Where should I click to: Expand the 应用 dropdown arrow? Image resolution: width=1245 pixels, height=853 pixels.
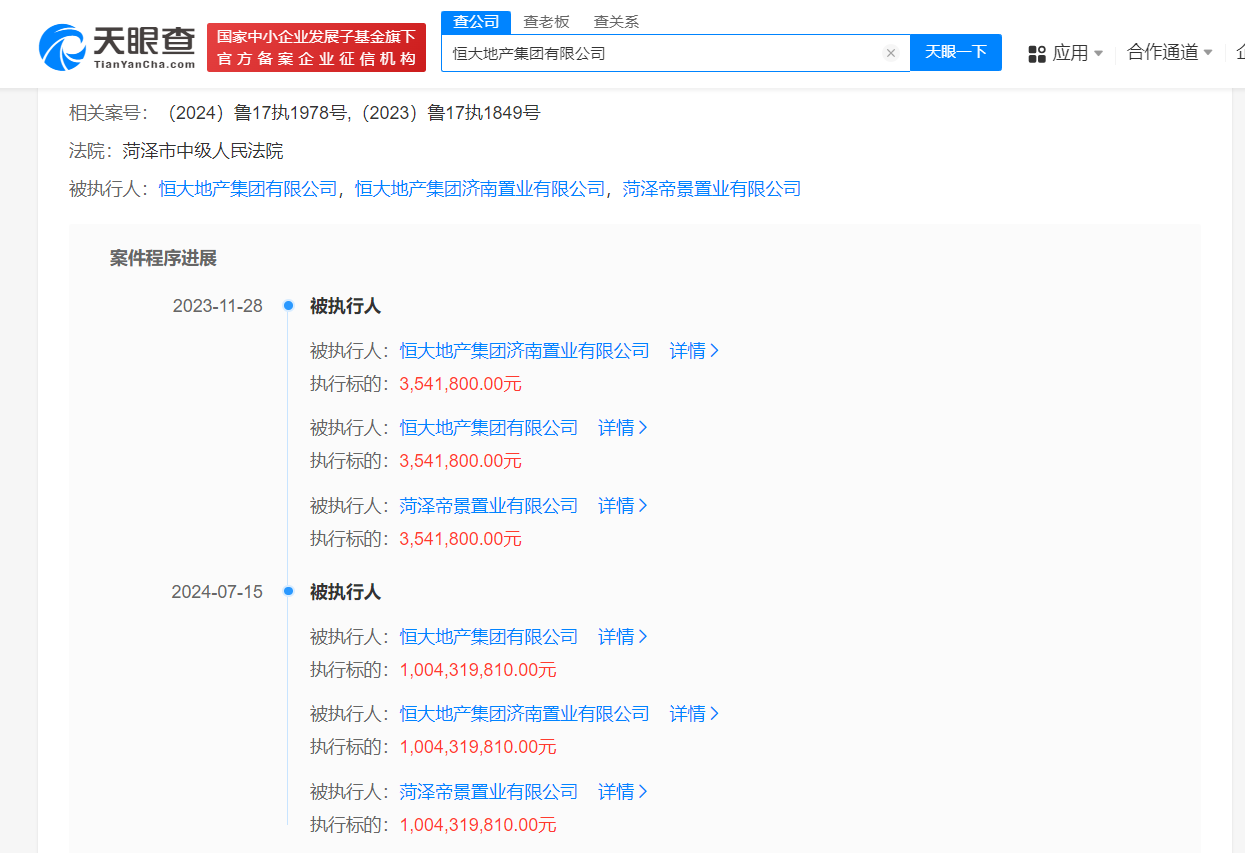point(1099,53)
